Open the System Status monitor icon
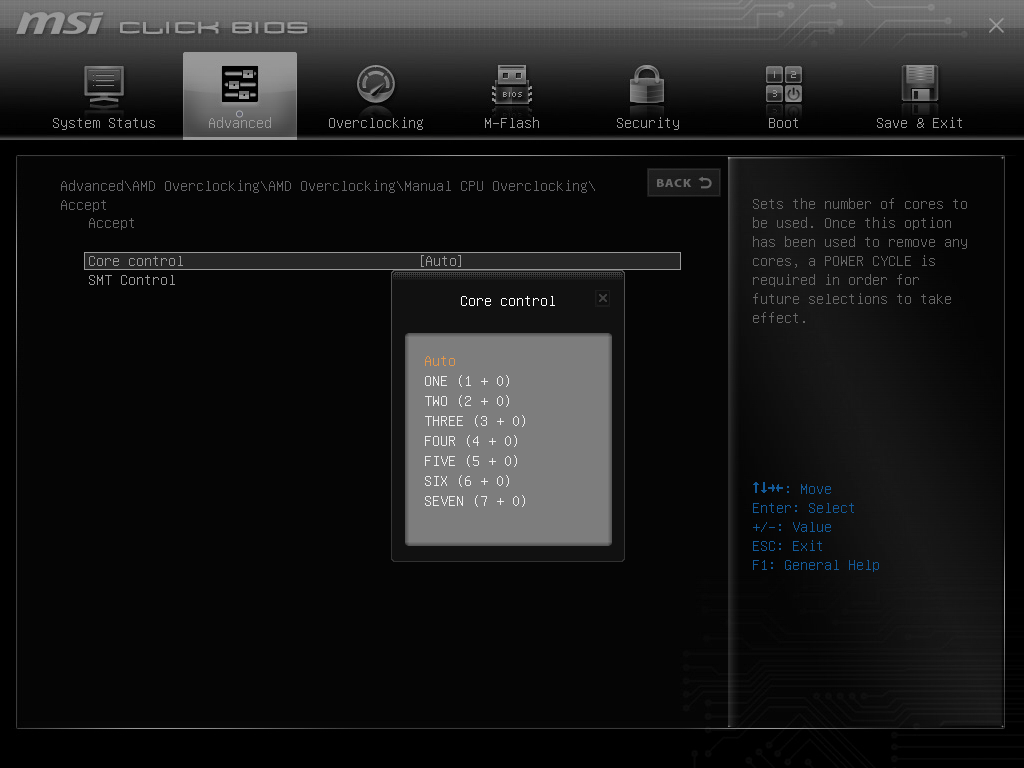1024x768 pixels. point(104,88)
